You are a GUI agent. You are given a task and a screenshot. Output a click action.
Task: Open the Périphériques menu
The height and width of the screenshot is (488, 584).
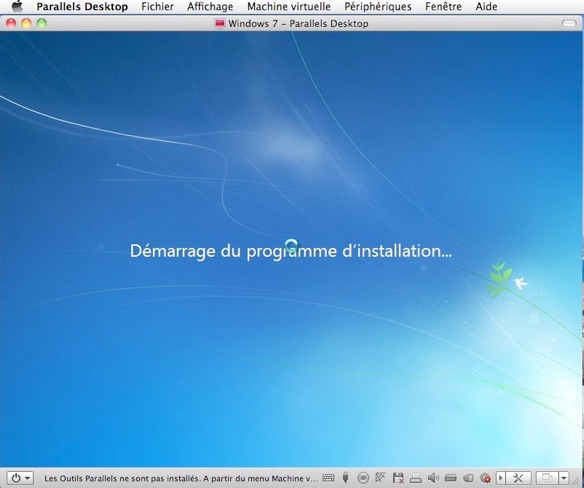click(x=378, y=6)
